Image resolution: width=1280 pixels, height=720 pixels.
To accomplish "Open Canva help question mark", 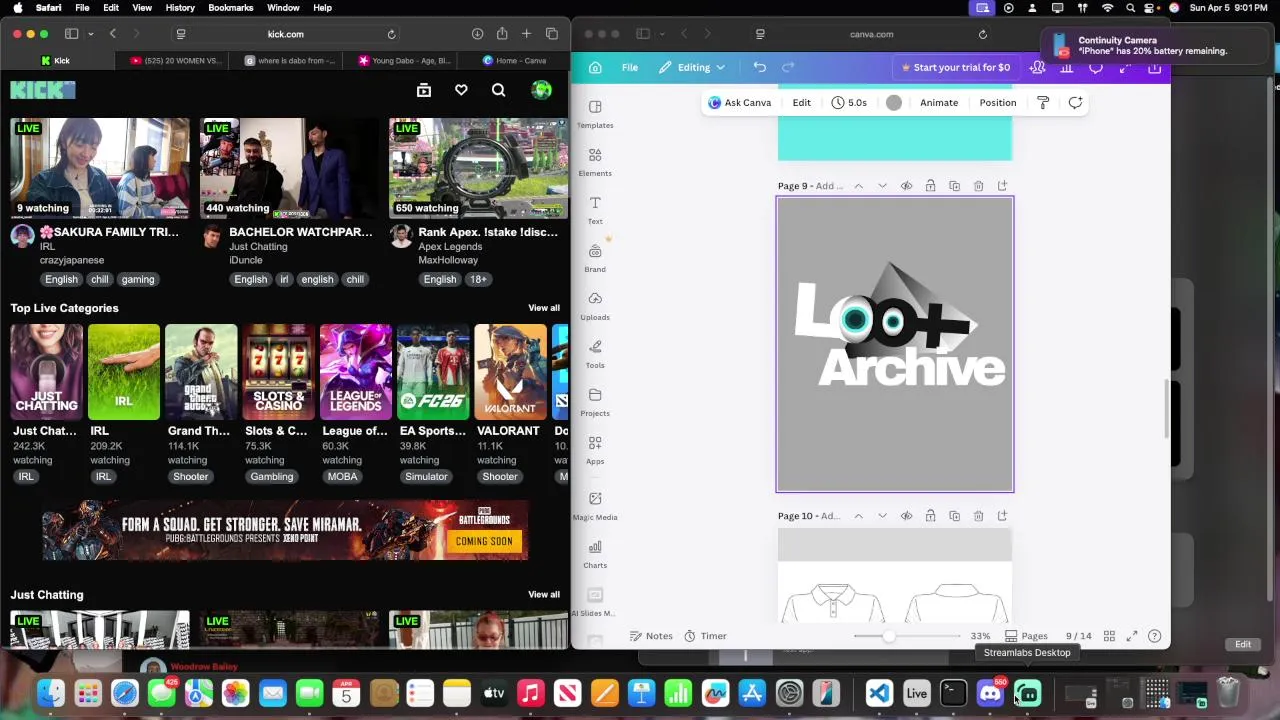I will pyautogui.click(x=1155, y=636).
